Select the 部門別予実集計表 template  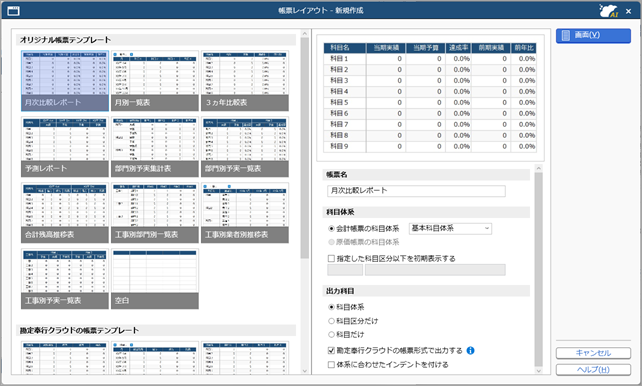[155, 147]
